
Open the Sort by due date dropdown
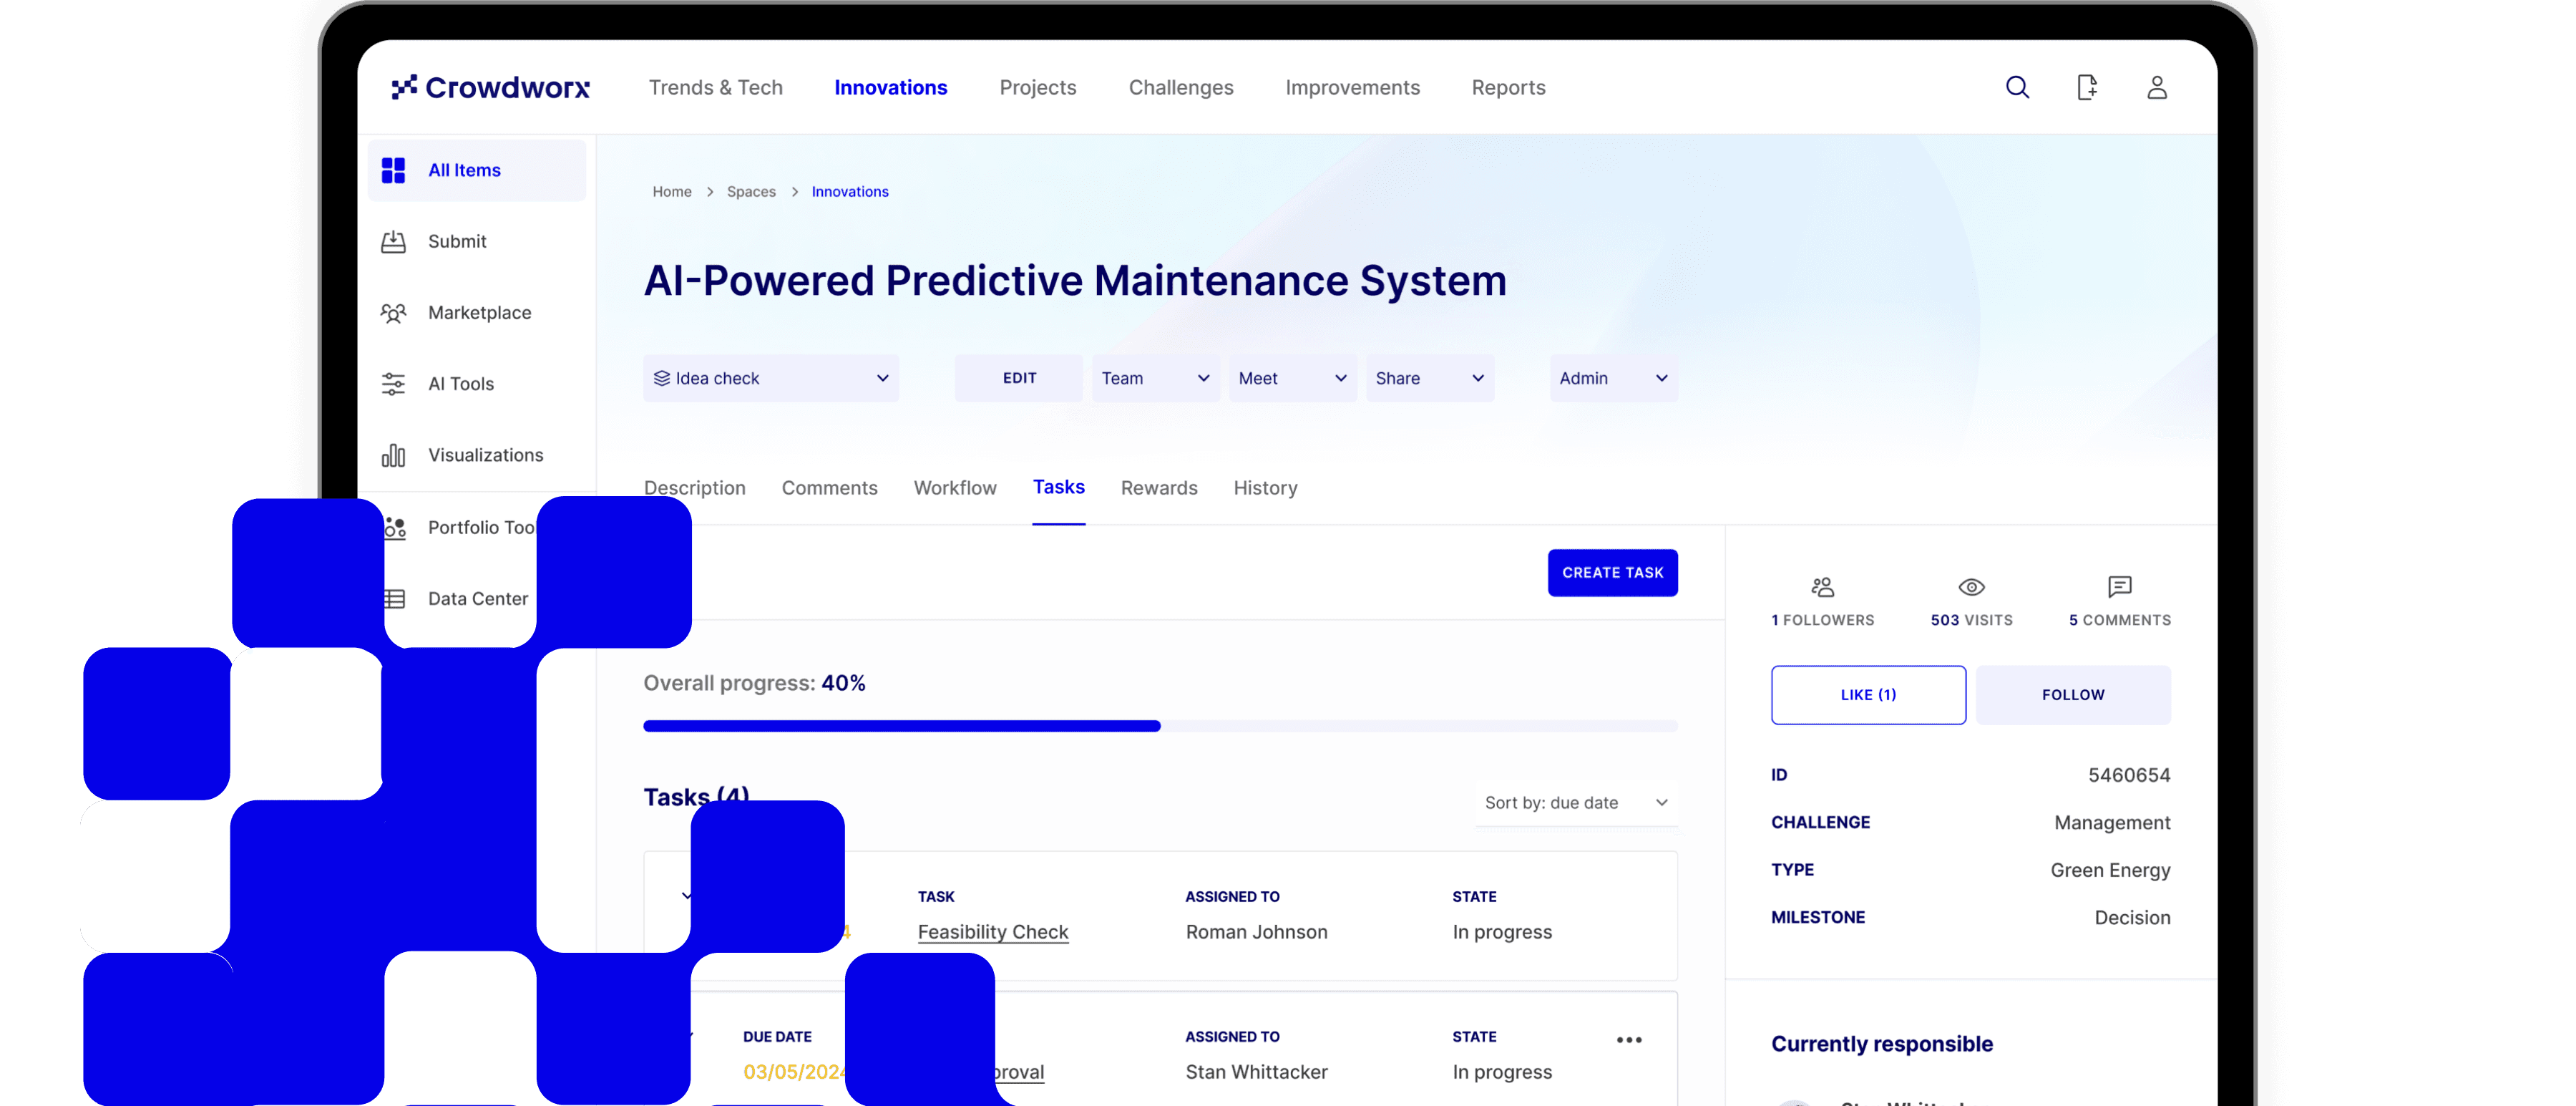(1576, 803)
